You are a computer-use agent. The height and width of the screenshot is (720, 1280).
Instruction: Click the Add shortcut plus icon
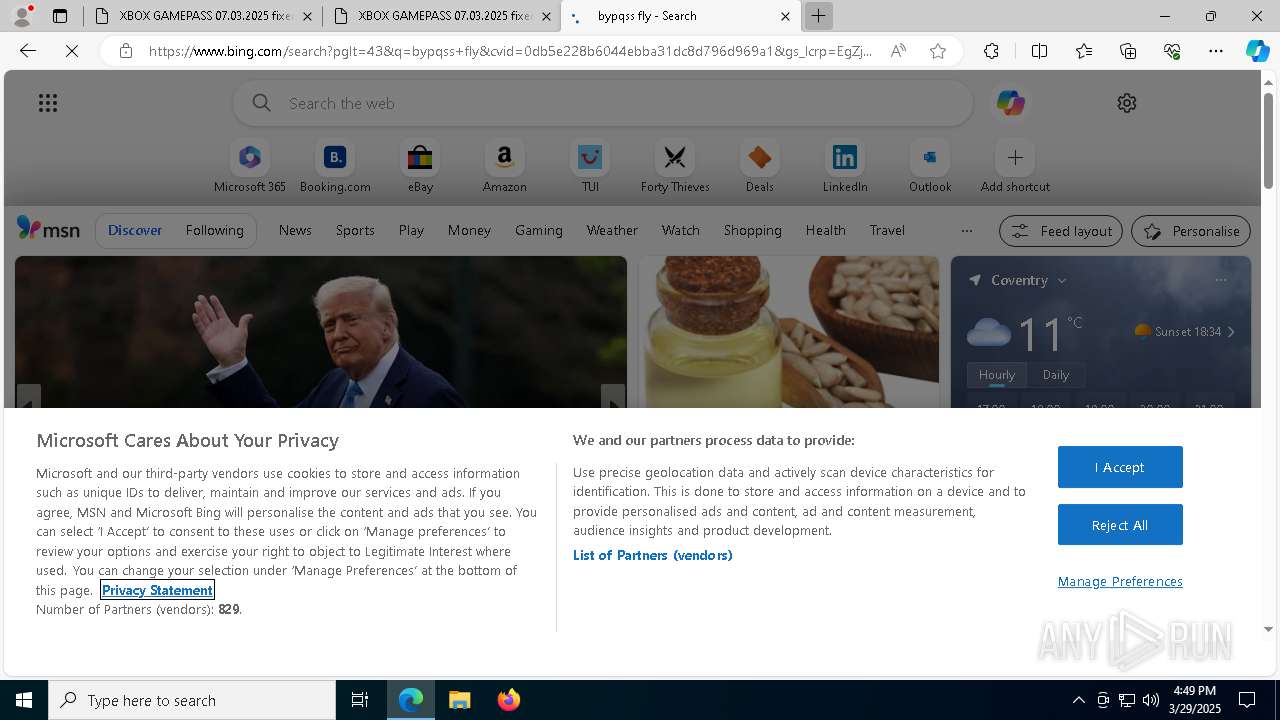1015,158
